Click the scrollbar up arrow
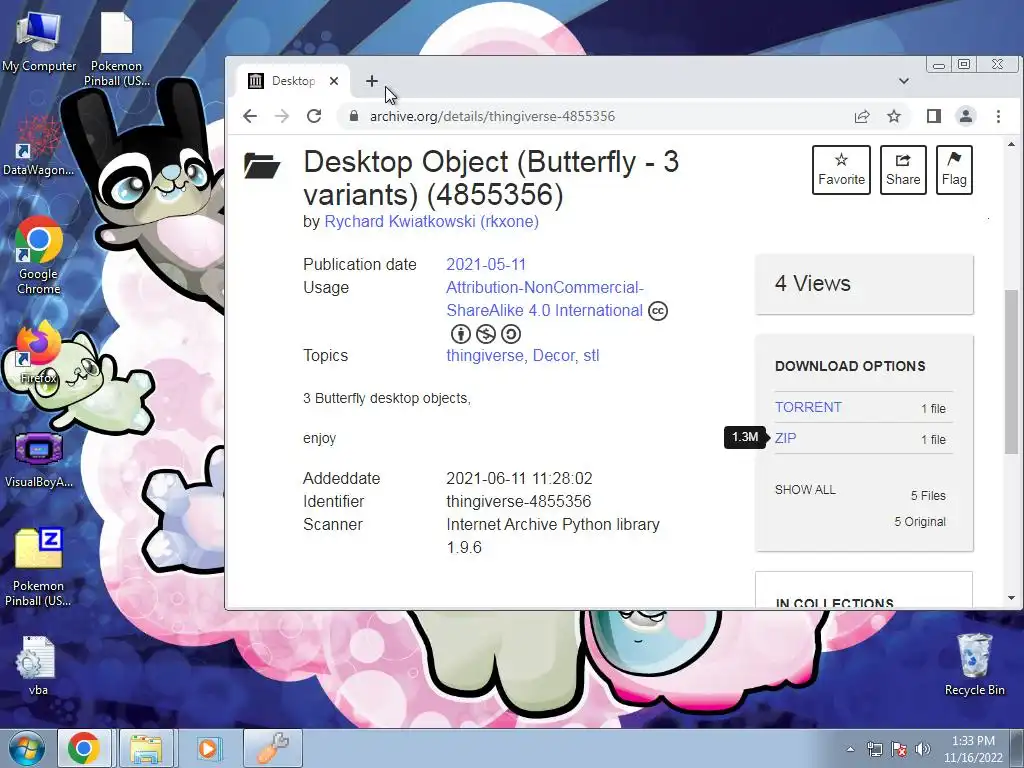 pos(1011,144)
